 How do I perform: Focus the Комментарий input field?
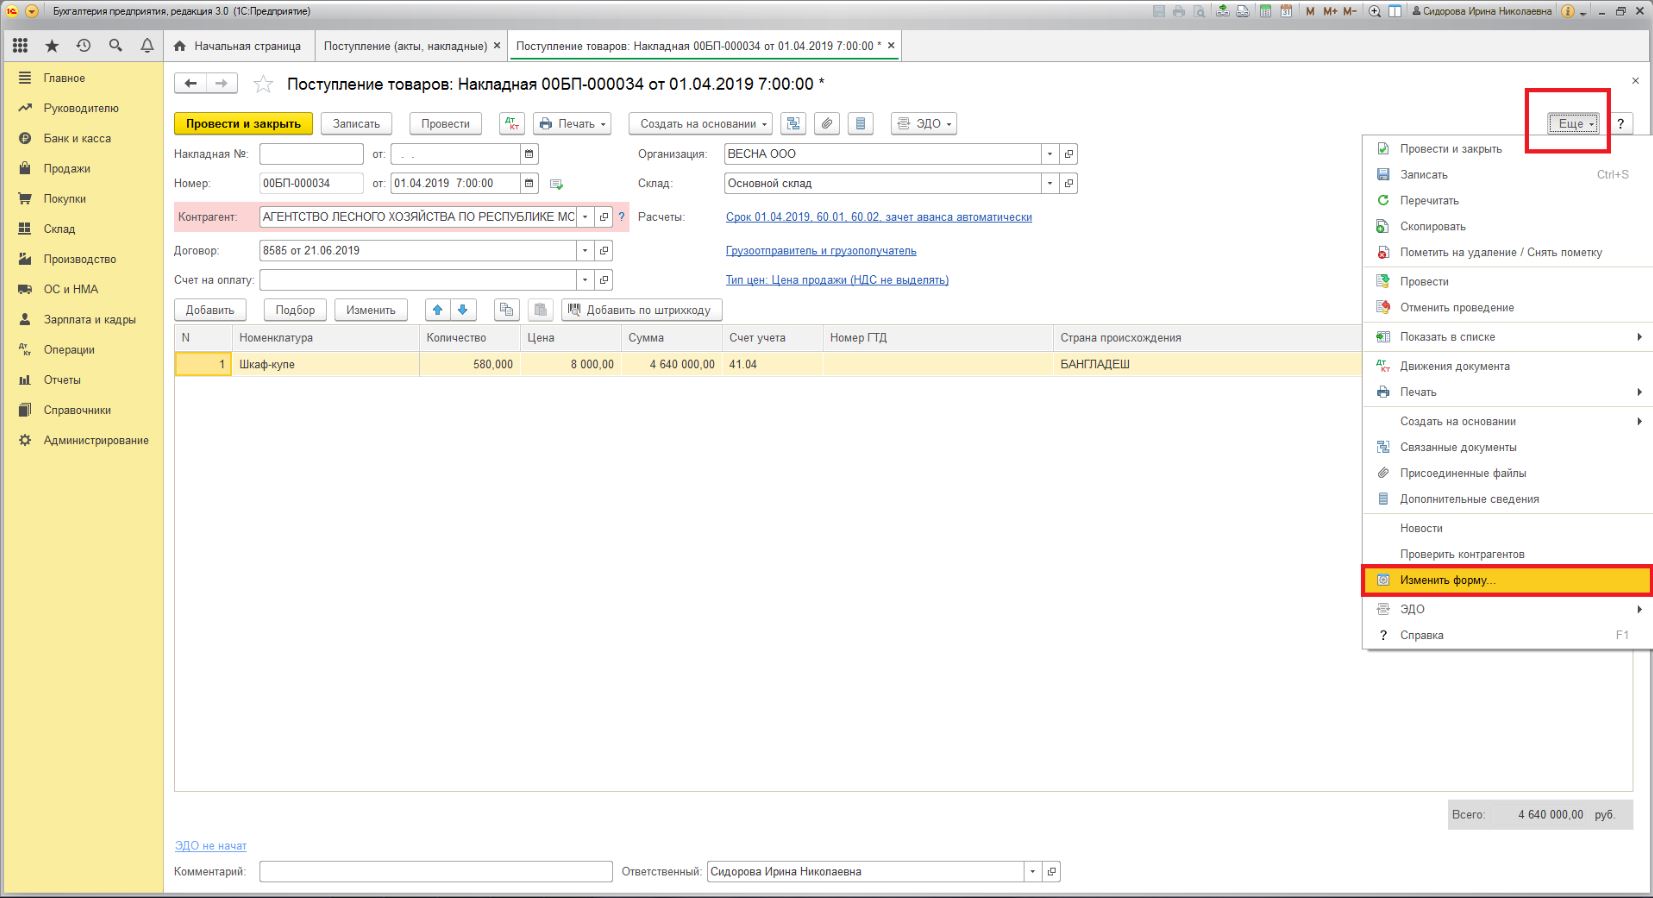pyautogui.click(x=436, y=872)
